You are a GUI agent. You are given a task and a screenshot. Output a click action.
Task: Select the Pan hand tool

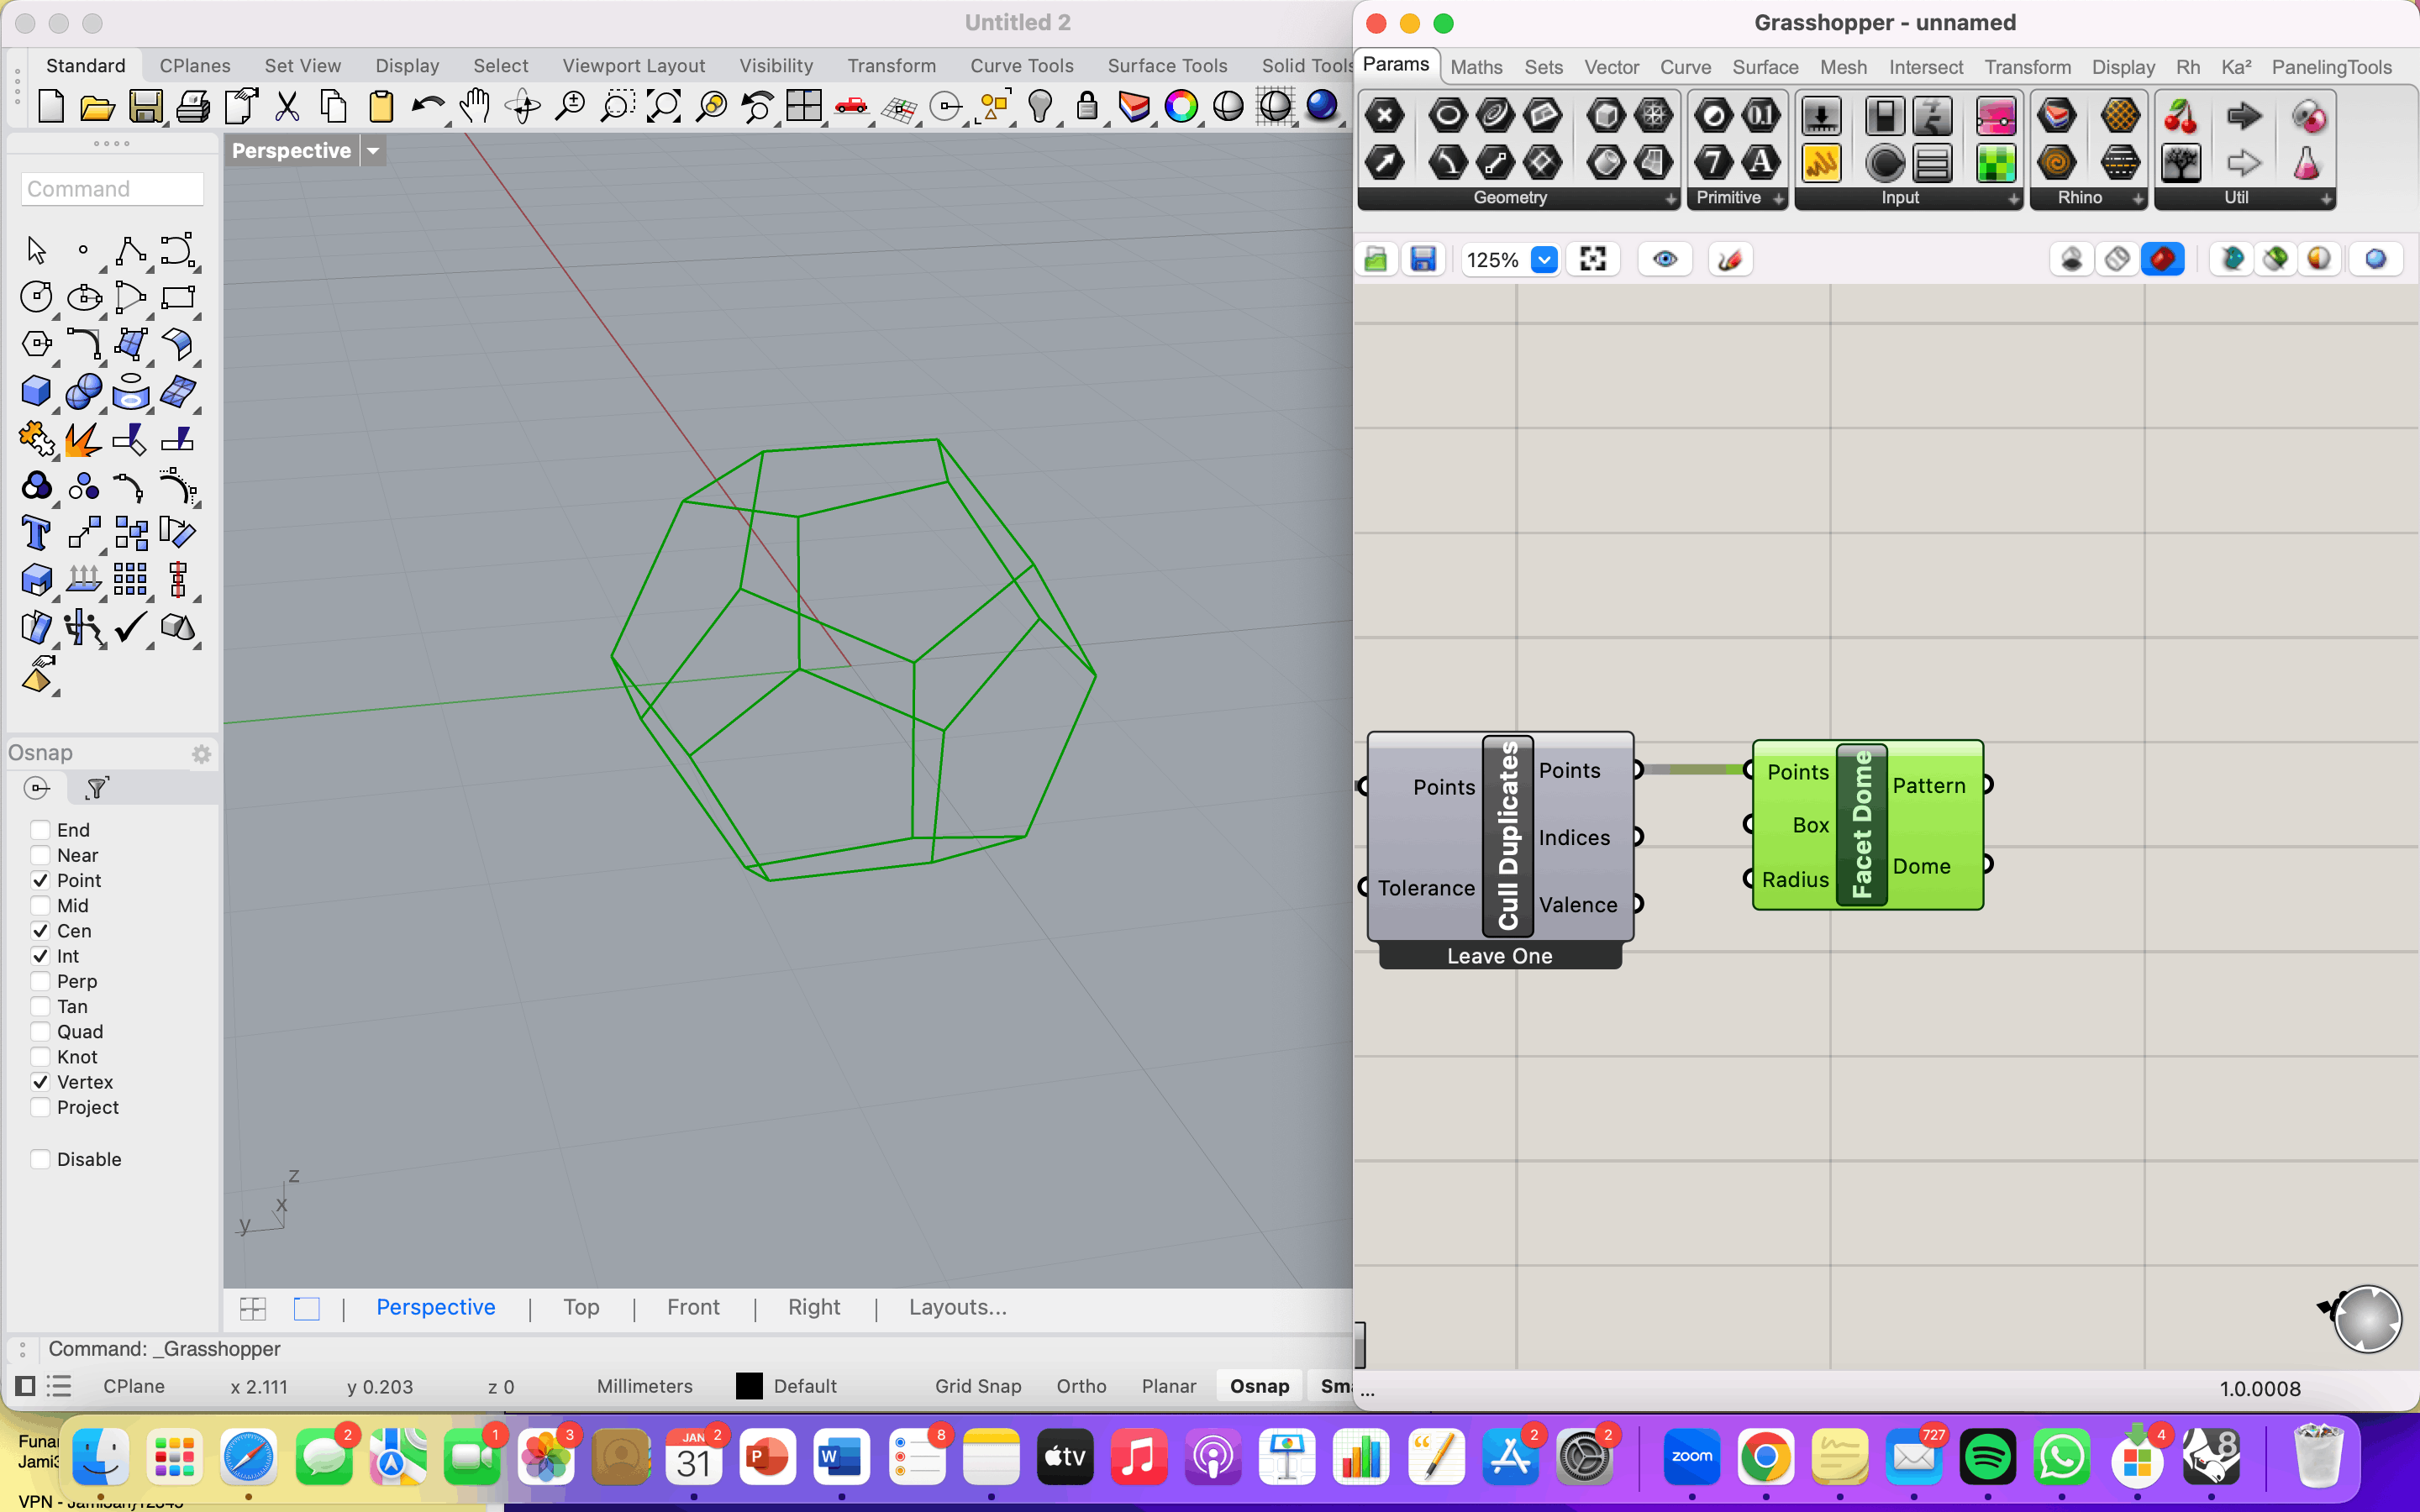475,107
